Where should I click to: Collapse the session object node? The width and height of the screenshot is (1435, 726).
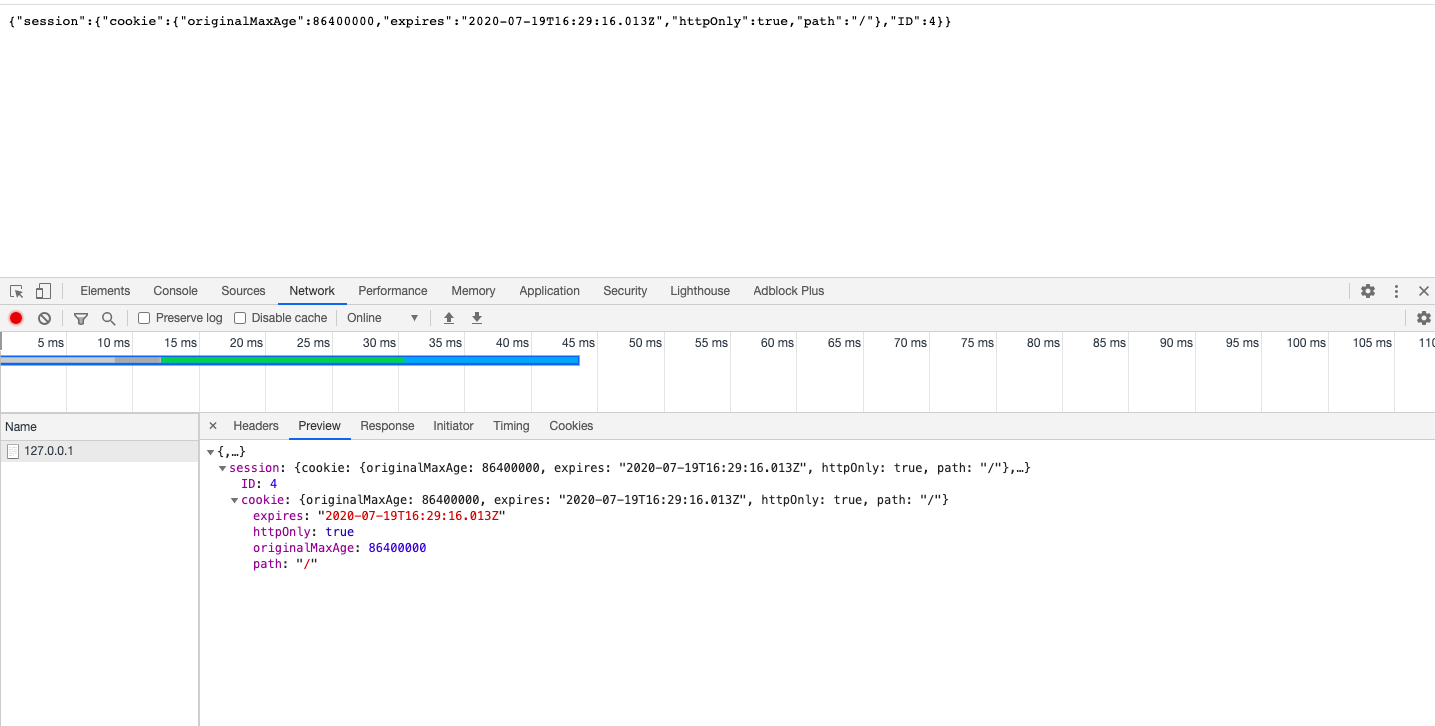223,468
